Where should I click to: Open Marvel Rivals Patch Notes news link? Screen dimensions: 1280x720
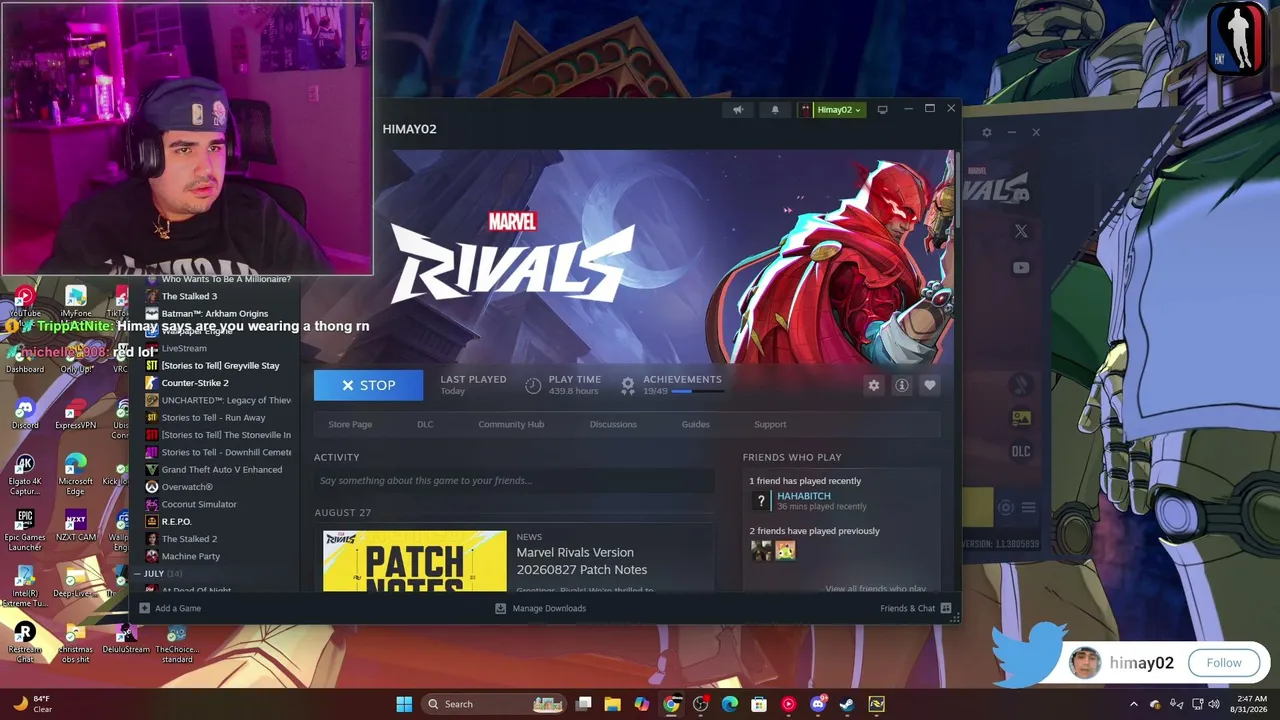(581, 561)
